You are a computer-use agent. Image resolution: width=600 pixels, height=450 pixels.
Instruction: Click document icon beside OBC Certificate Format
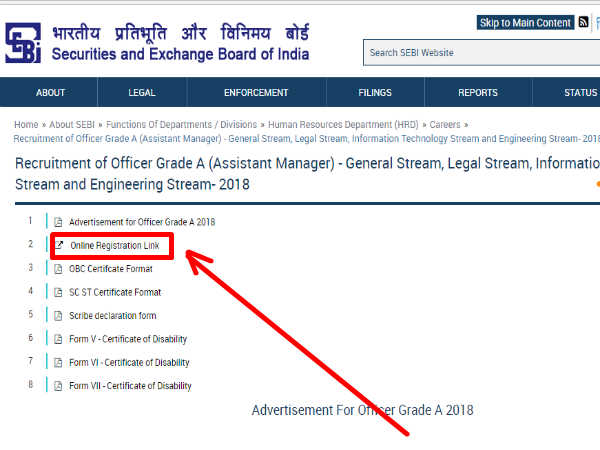58,269
